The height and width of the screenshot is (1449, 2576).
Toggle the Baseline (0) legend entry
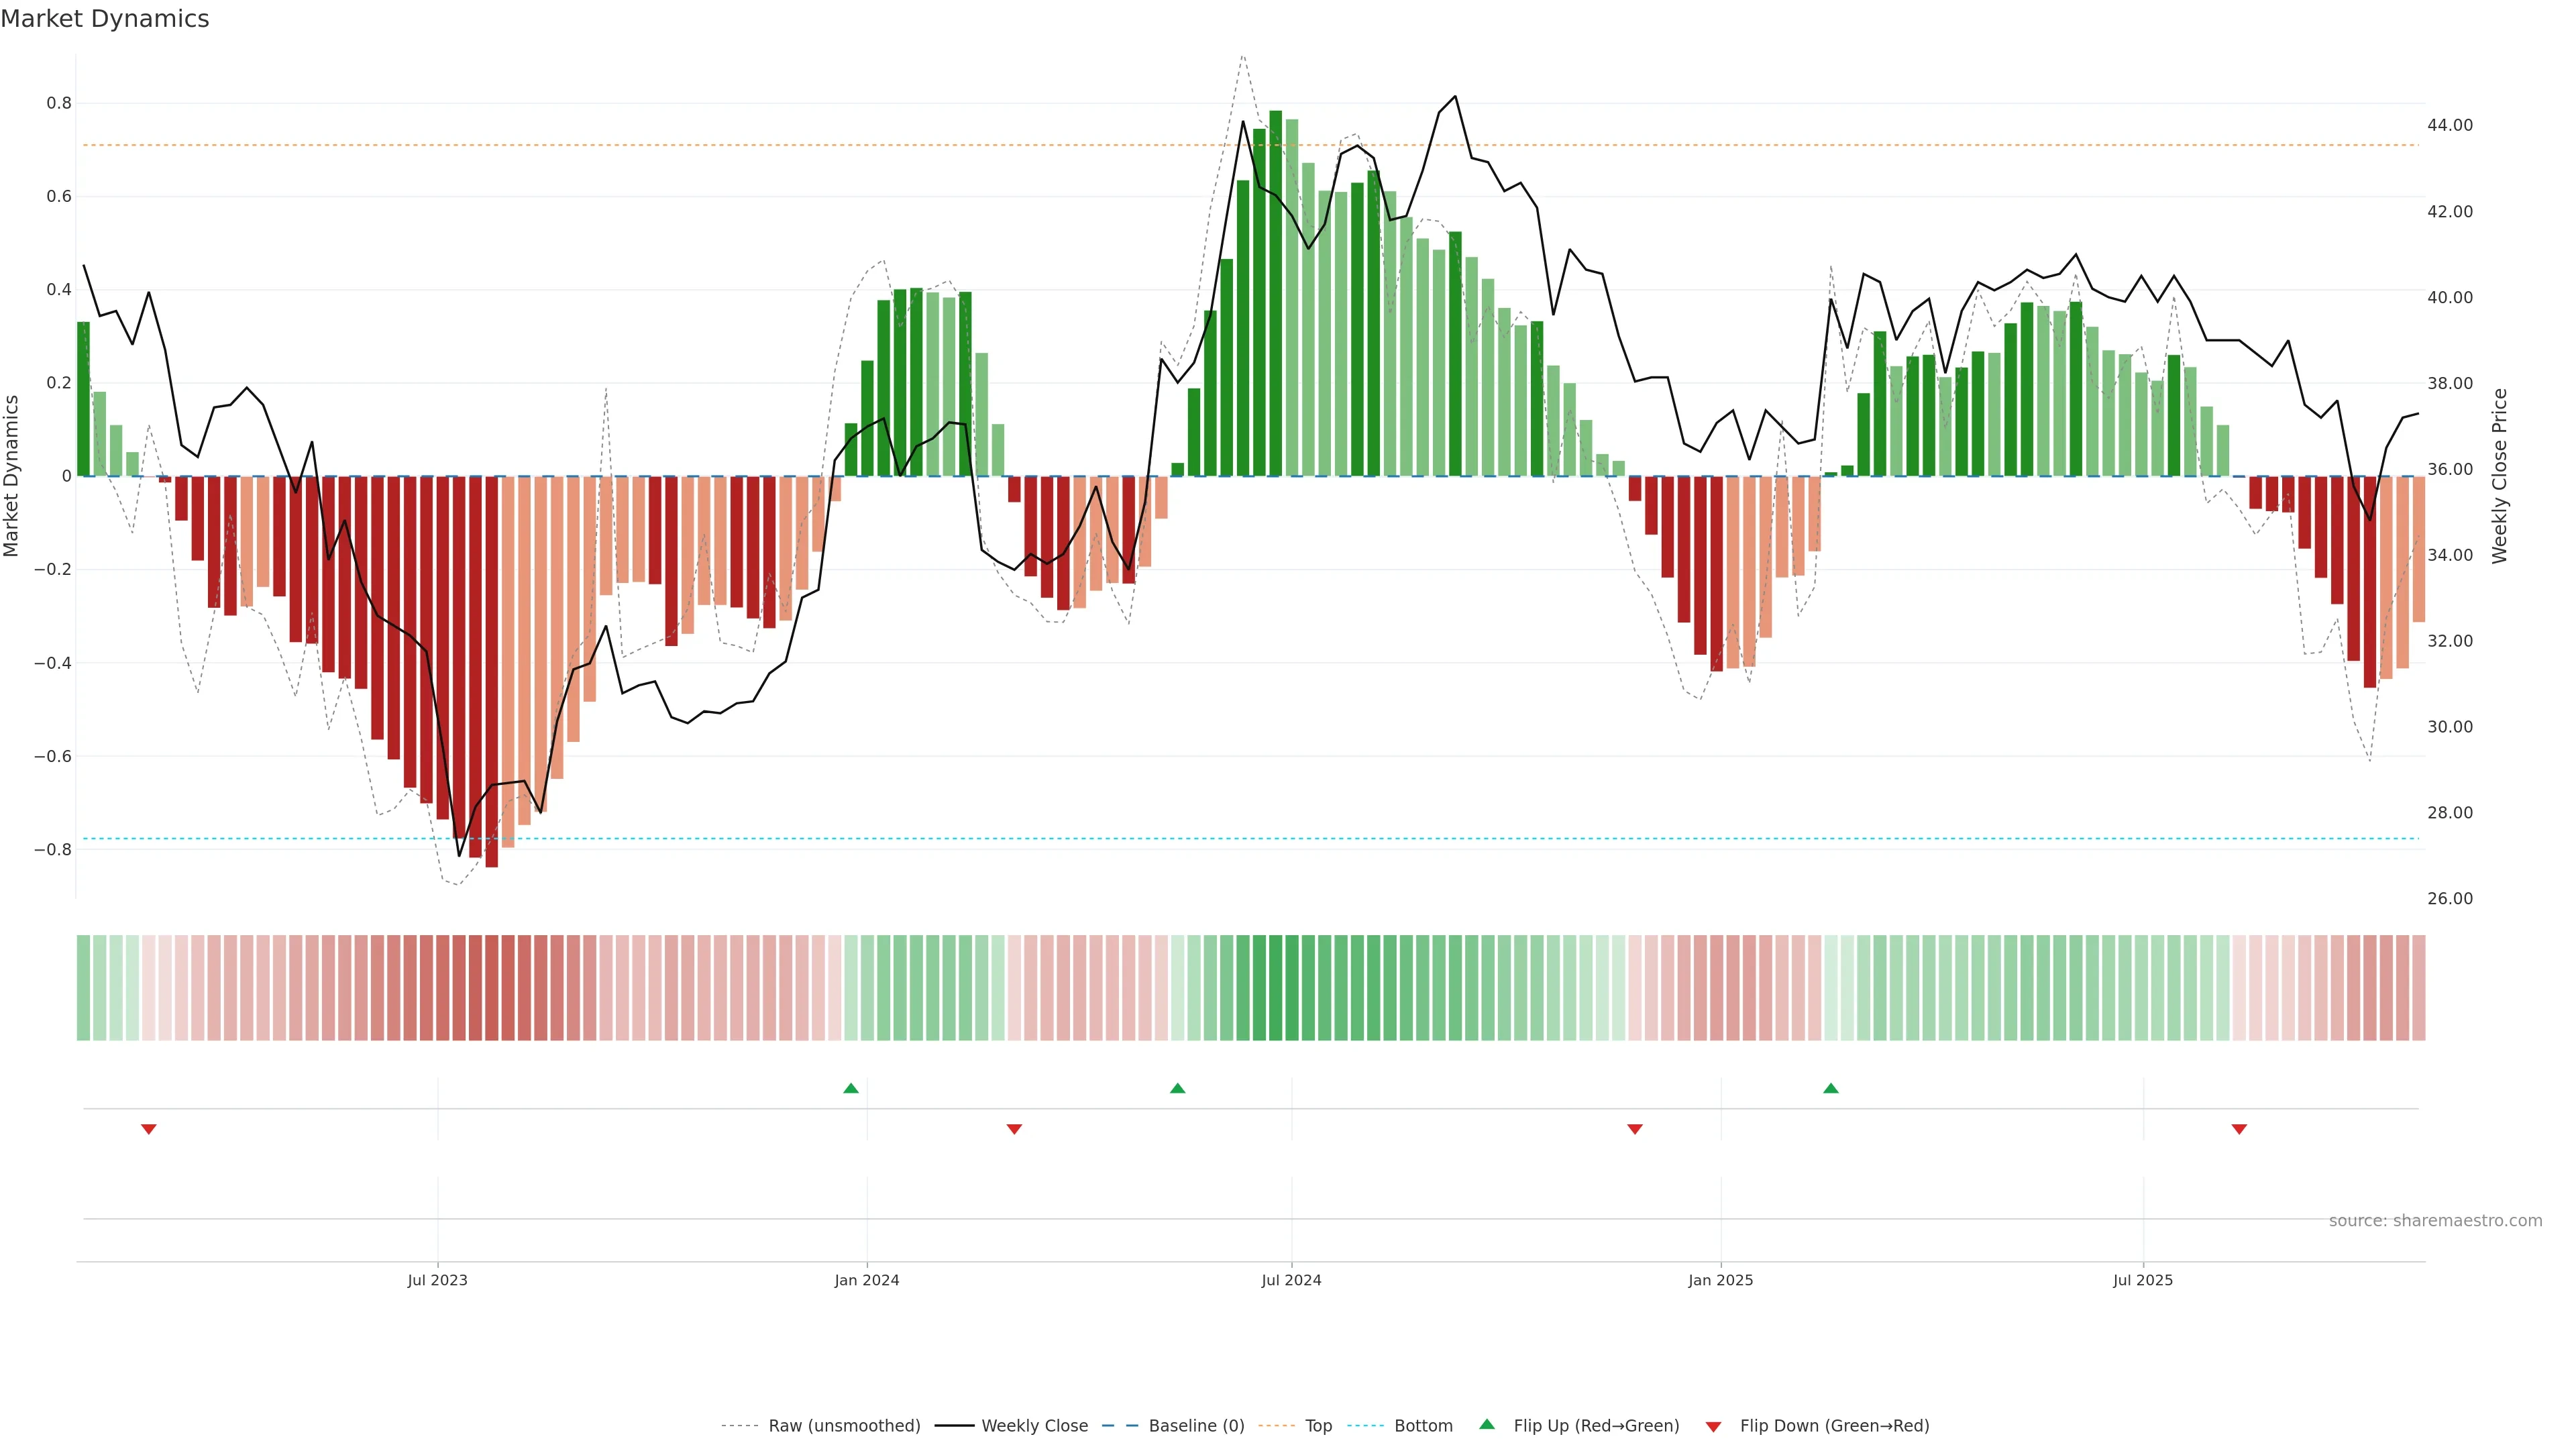click(x=1196, y=1426)
